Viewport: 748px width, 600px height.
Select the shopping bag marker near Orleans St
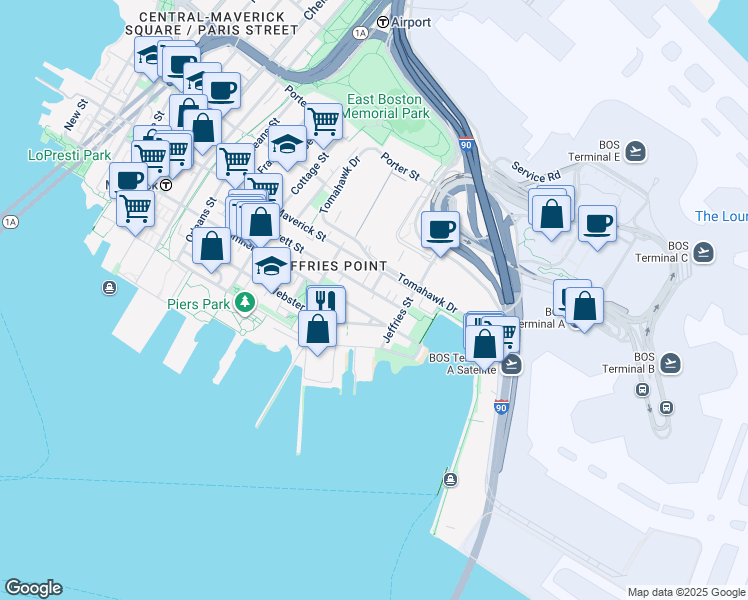(x=211, y=247)
